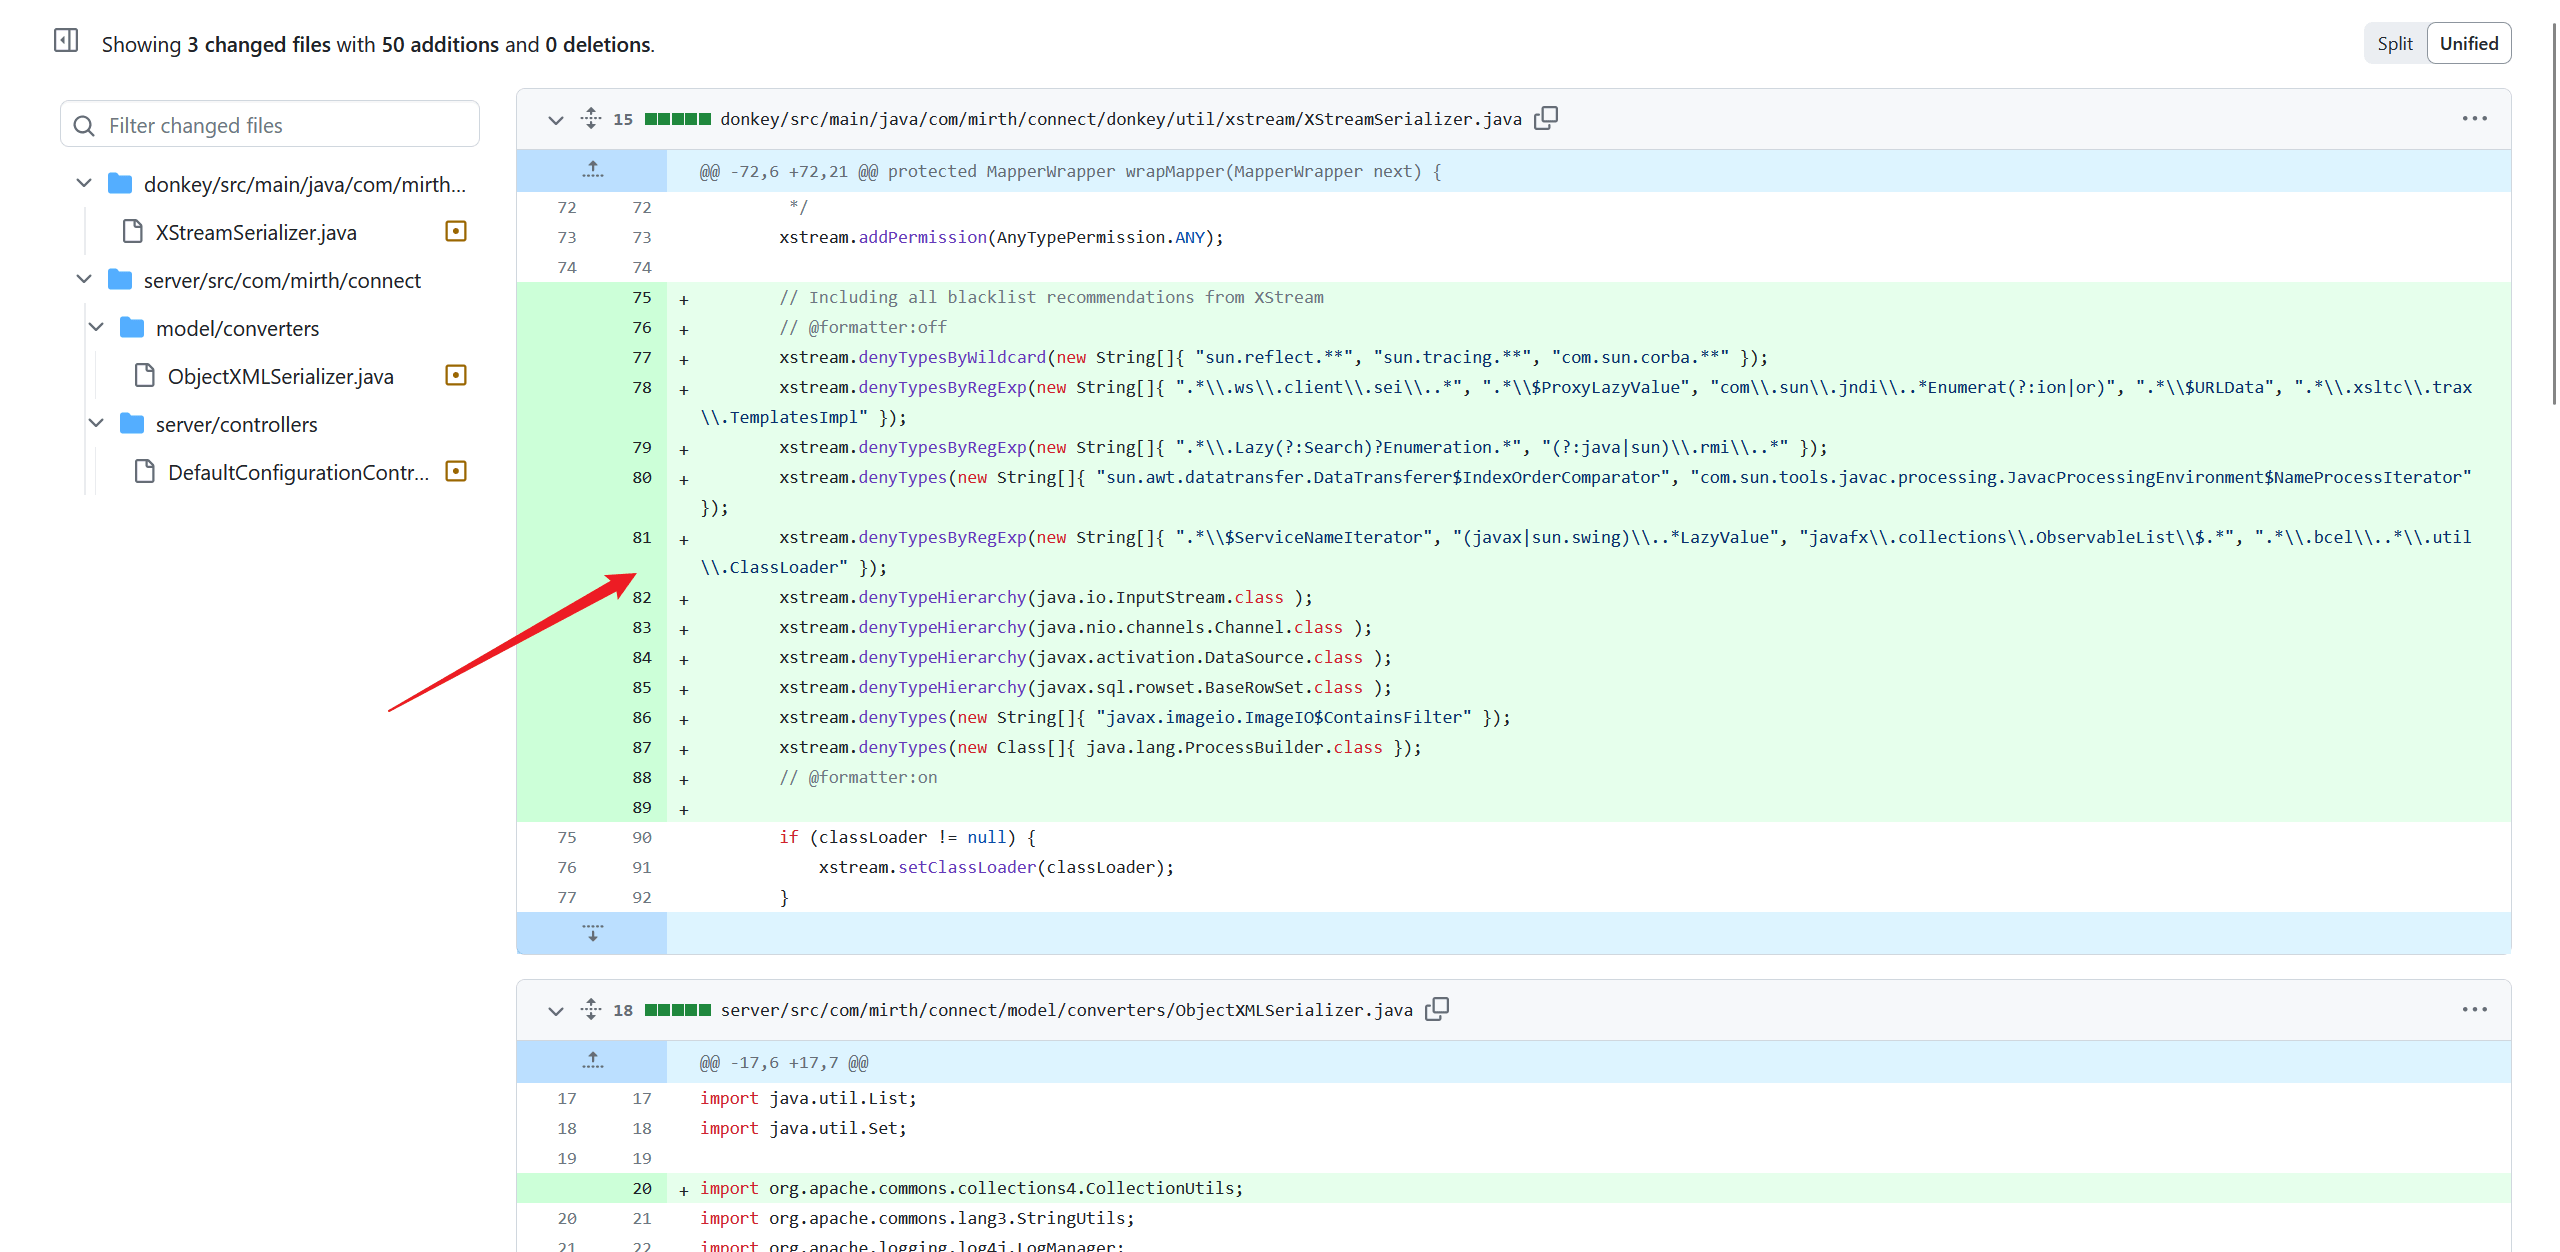Collapse the server/controllers tree folder
Screen dimensions: 2560x1252
[x=96, y=424]
